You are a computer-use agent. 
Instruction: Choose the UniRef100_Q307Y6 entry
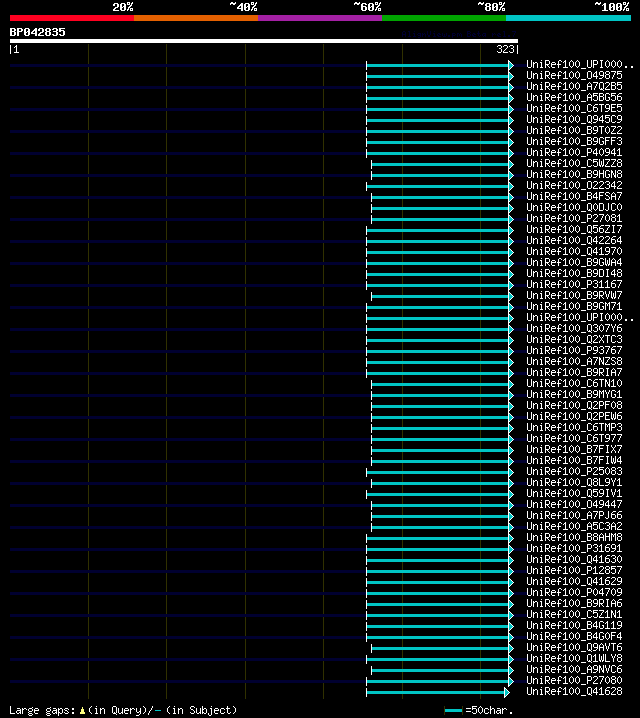pos(574,328)
